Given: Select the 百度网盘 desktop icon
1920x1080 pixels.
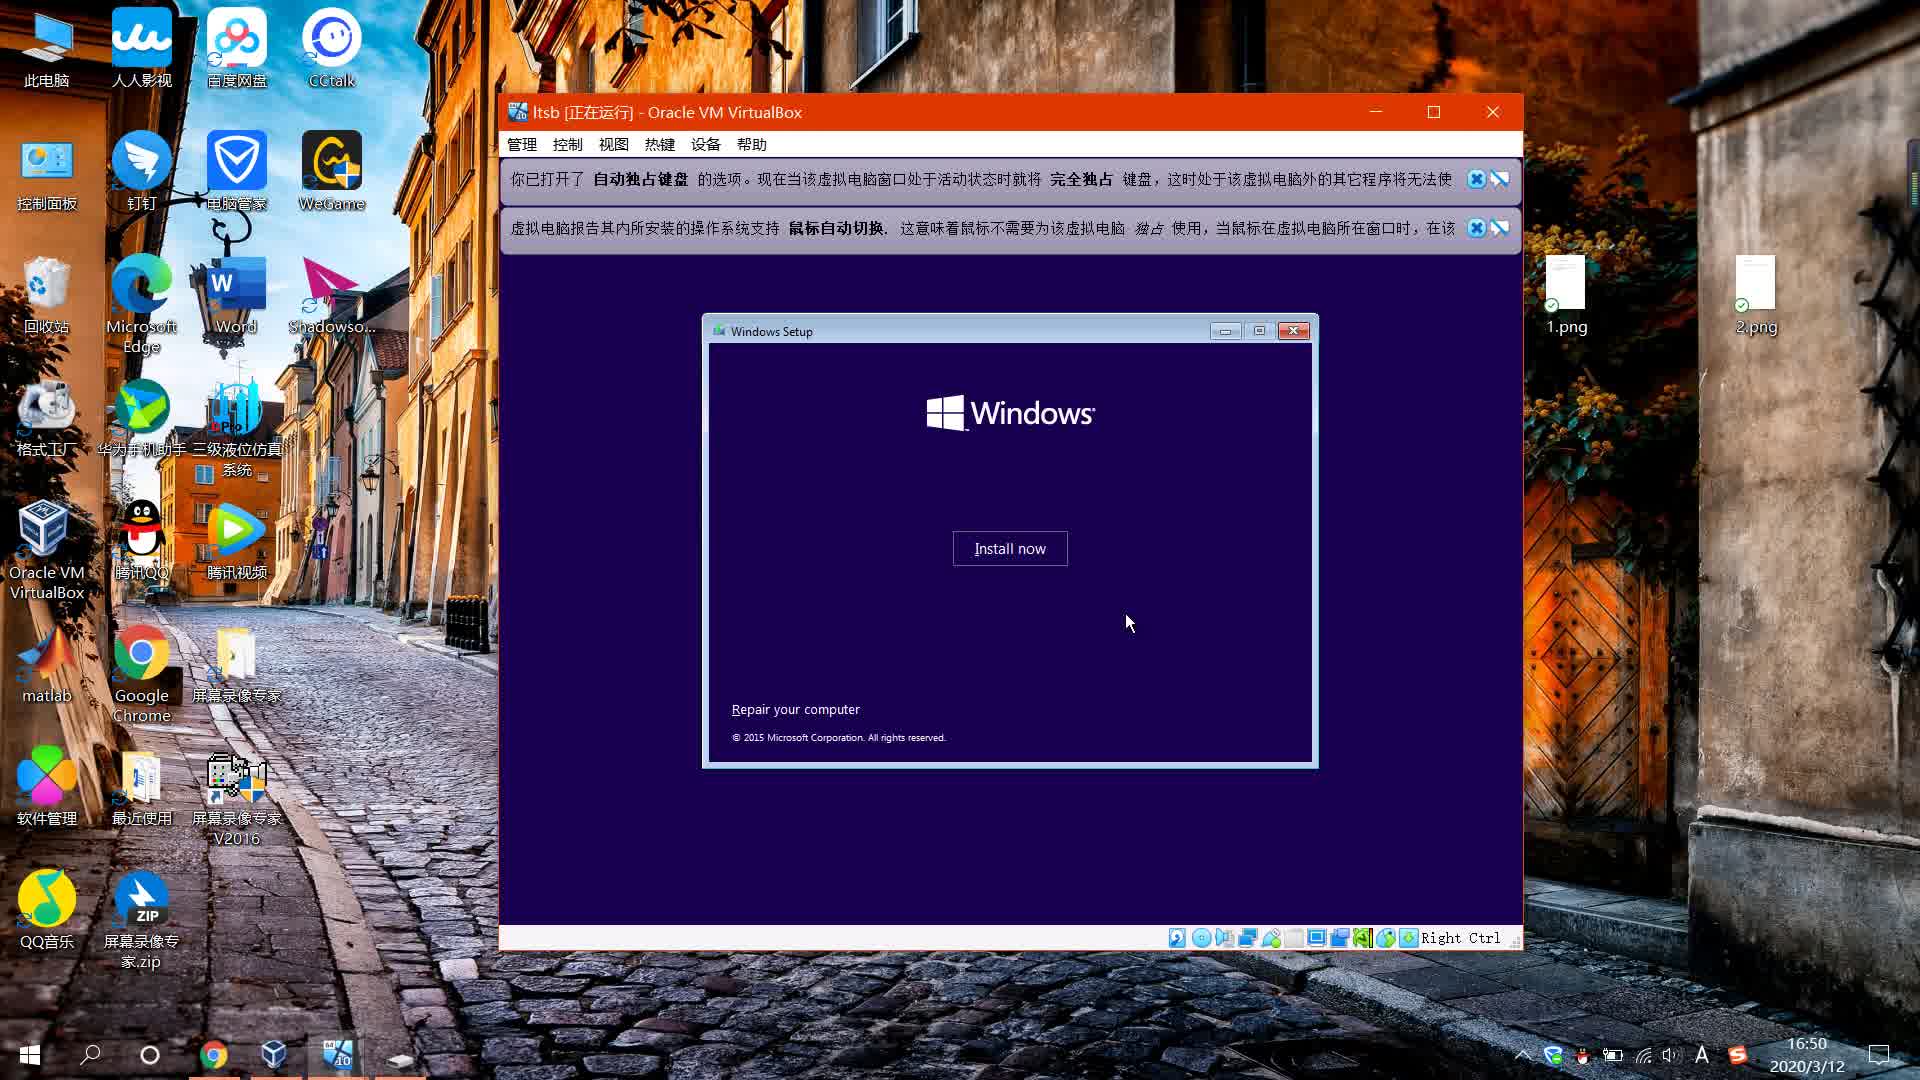Looking at the screenshot, I should [x=237, y=48].
